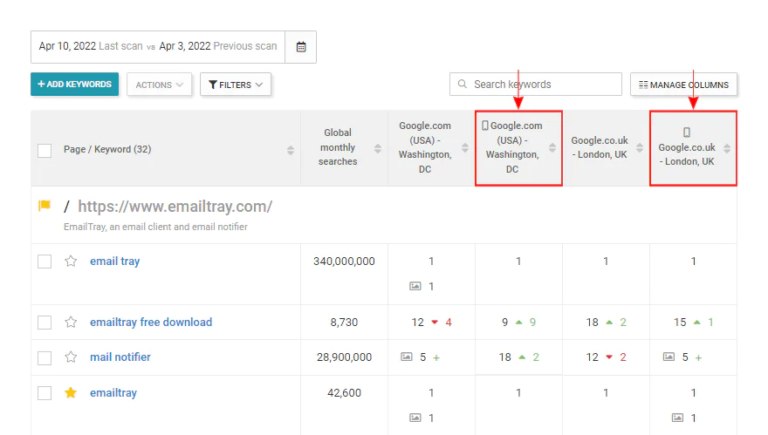Unstar the 'emailtray' keyword
The image size is (768, 435).
click(x=71, y=393)
